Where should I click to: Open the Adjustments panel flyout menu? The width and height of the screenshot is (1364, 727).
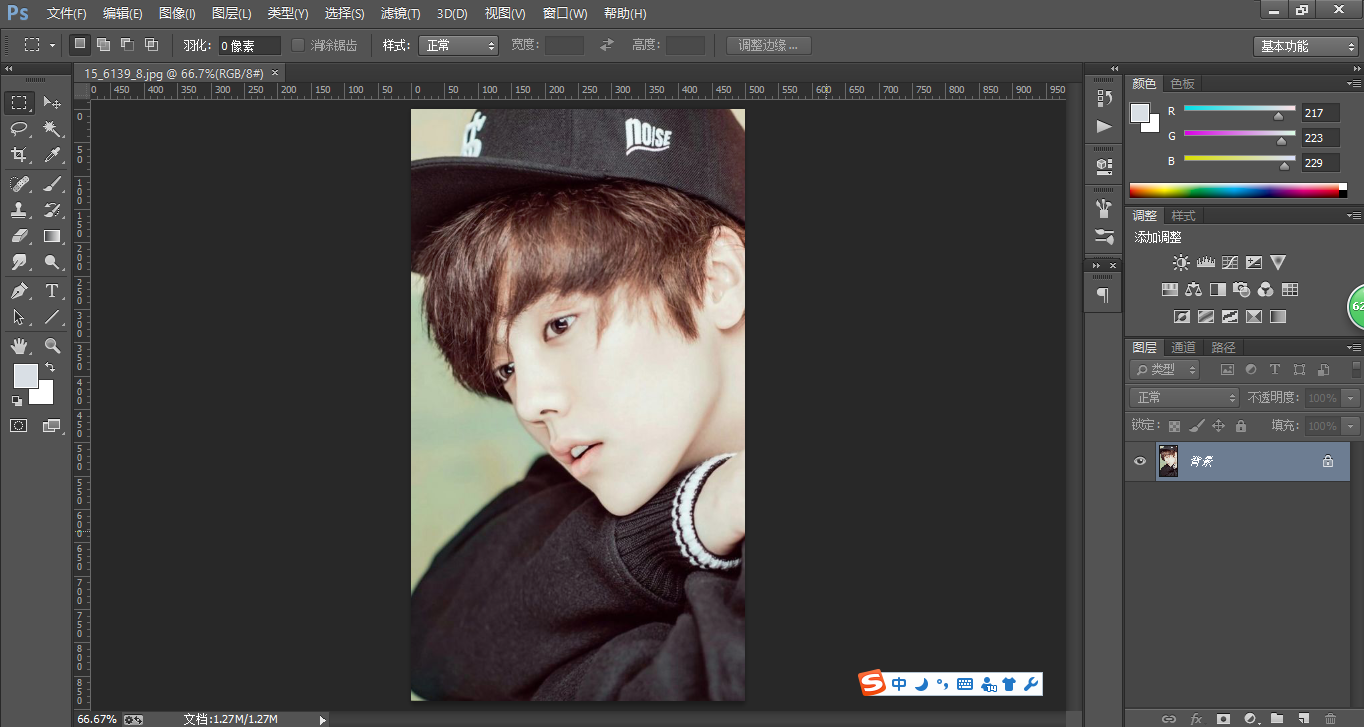pyautogui.click(x=1353, y=215)
